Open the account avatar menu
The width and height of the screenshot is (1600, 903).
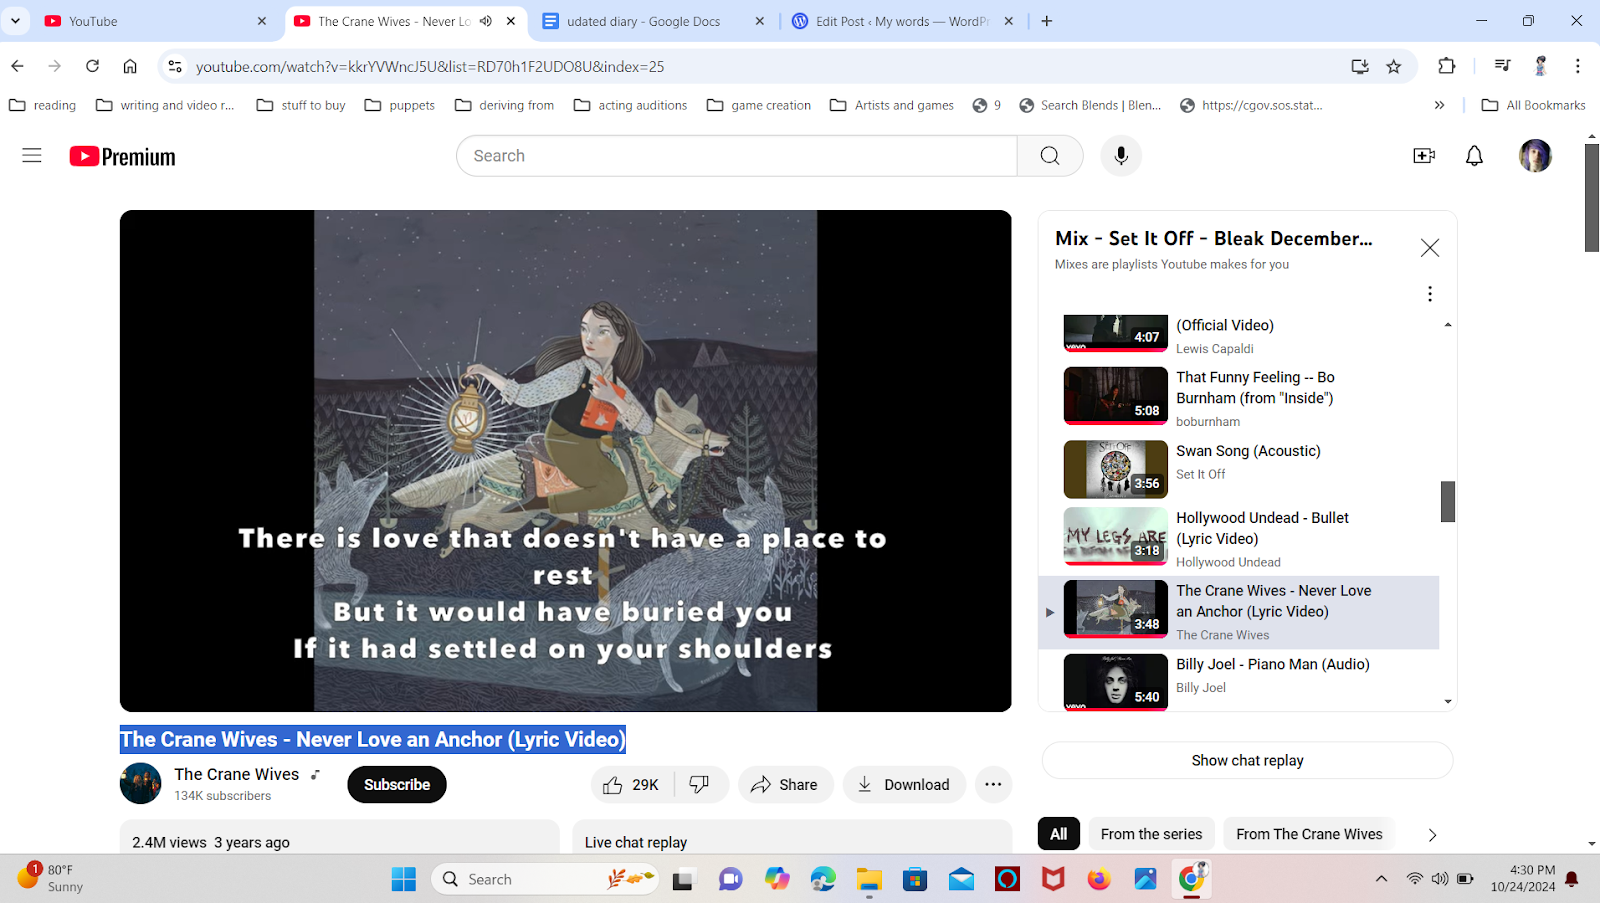tap(1535, 156)
